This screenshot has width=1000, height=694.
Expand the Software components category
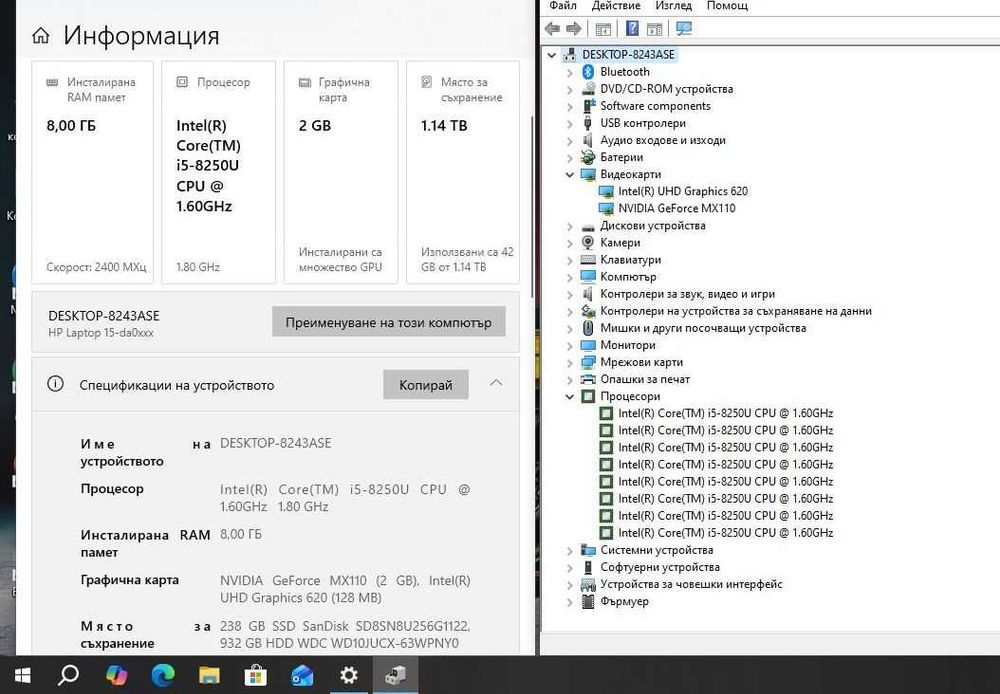[x=570, y=107]
